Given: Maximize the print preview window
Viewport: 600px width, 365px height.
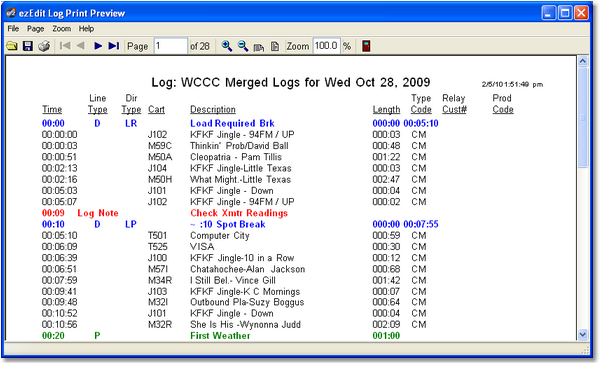Looking at the screenshot, I should pos(565,13).
